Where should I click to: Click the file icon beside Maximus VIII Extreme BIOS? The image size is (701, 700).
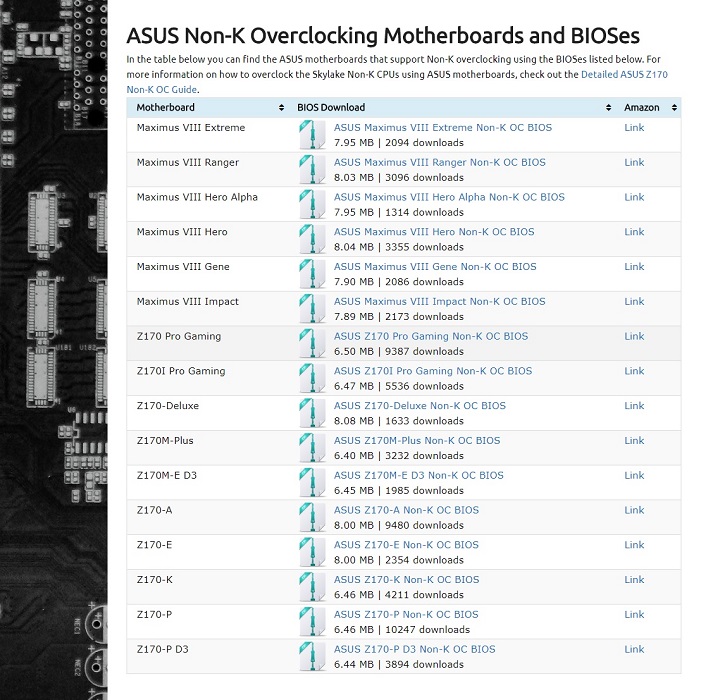[x=312, y=135]
